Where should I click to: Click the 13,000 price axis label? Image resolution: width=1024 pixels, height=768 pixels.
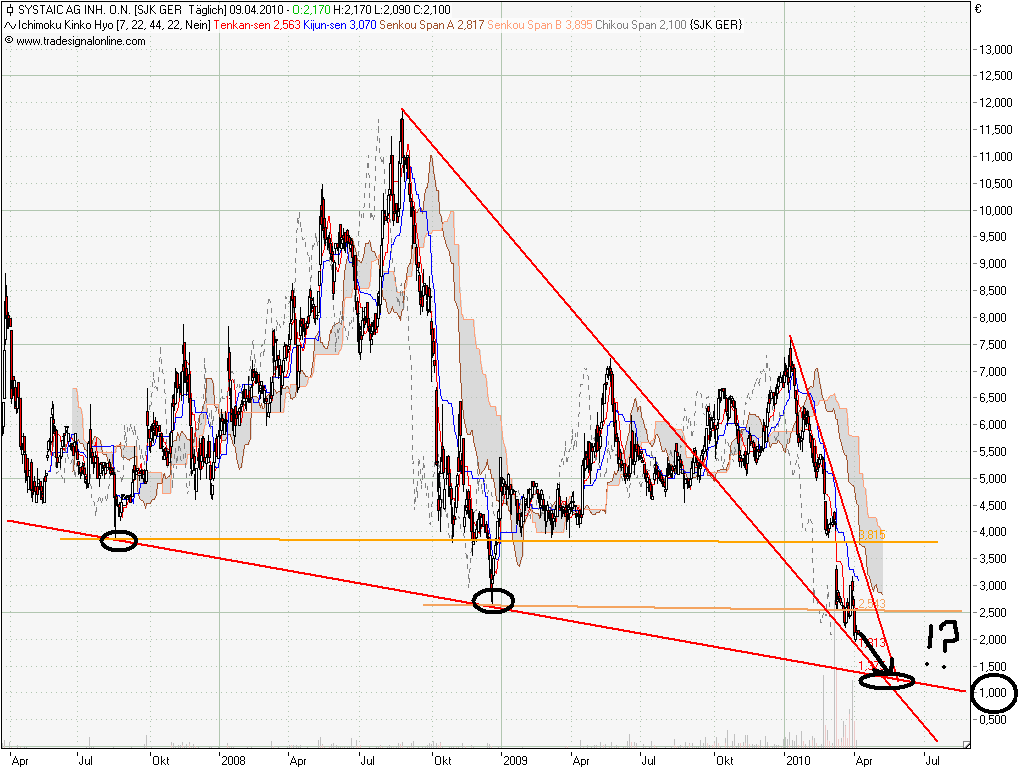tap(995, 49)
